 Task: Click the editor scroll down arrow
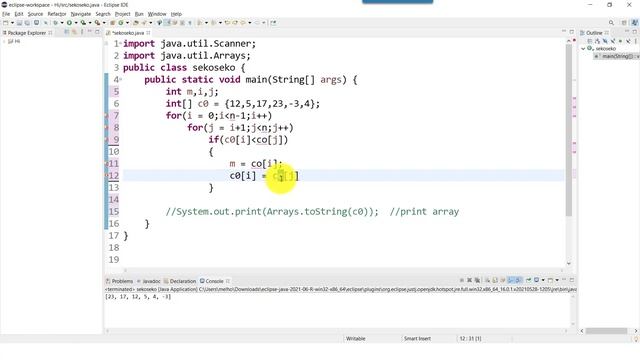pyautogui.click(x=569, y=264)
